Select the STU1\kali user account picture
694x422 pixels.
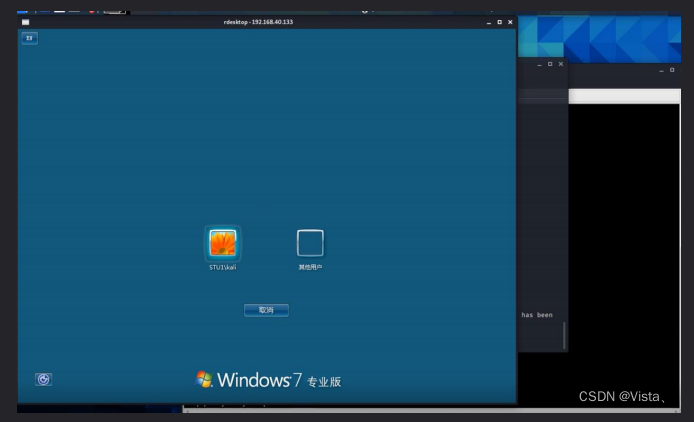click(223, 243)
